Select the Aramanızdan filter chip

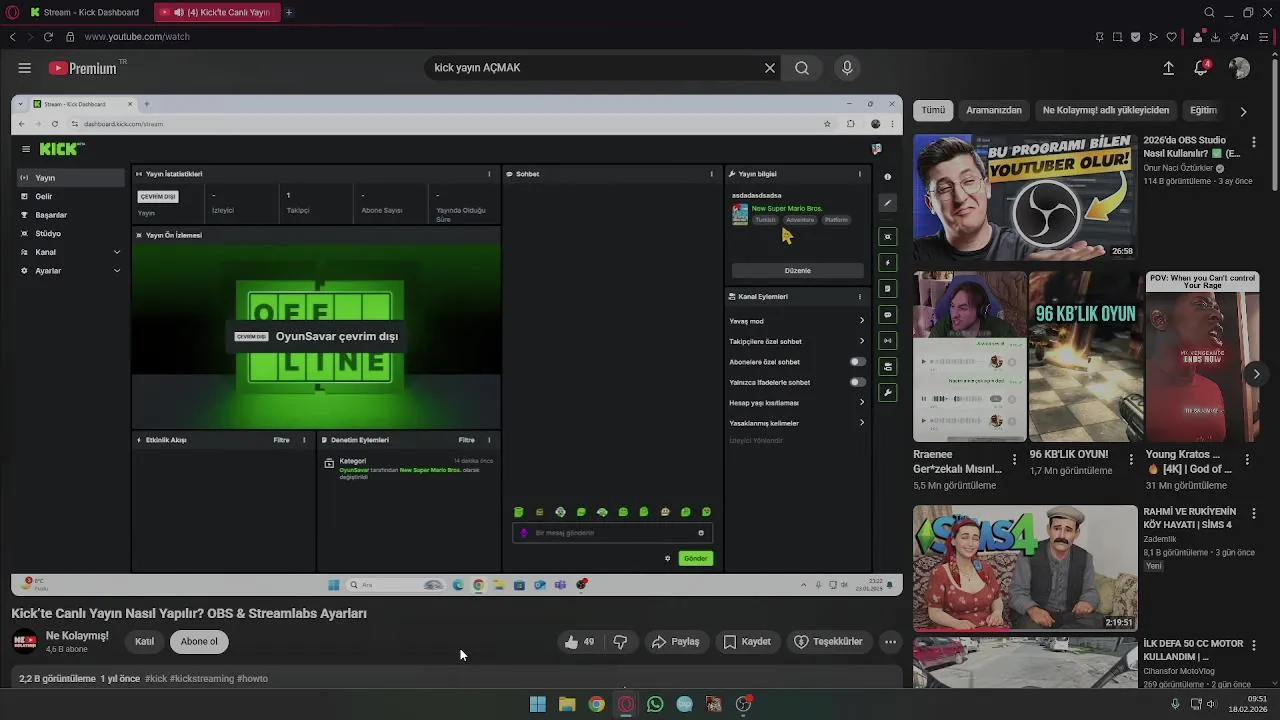click(x=994, y=110)
